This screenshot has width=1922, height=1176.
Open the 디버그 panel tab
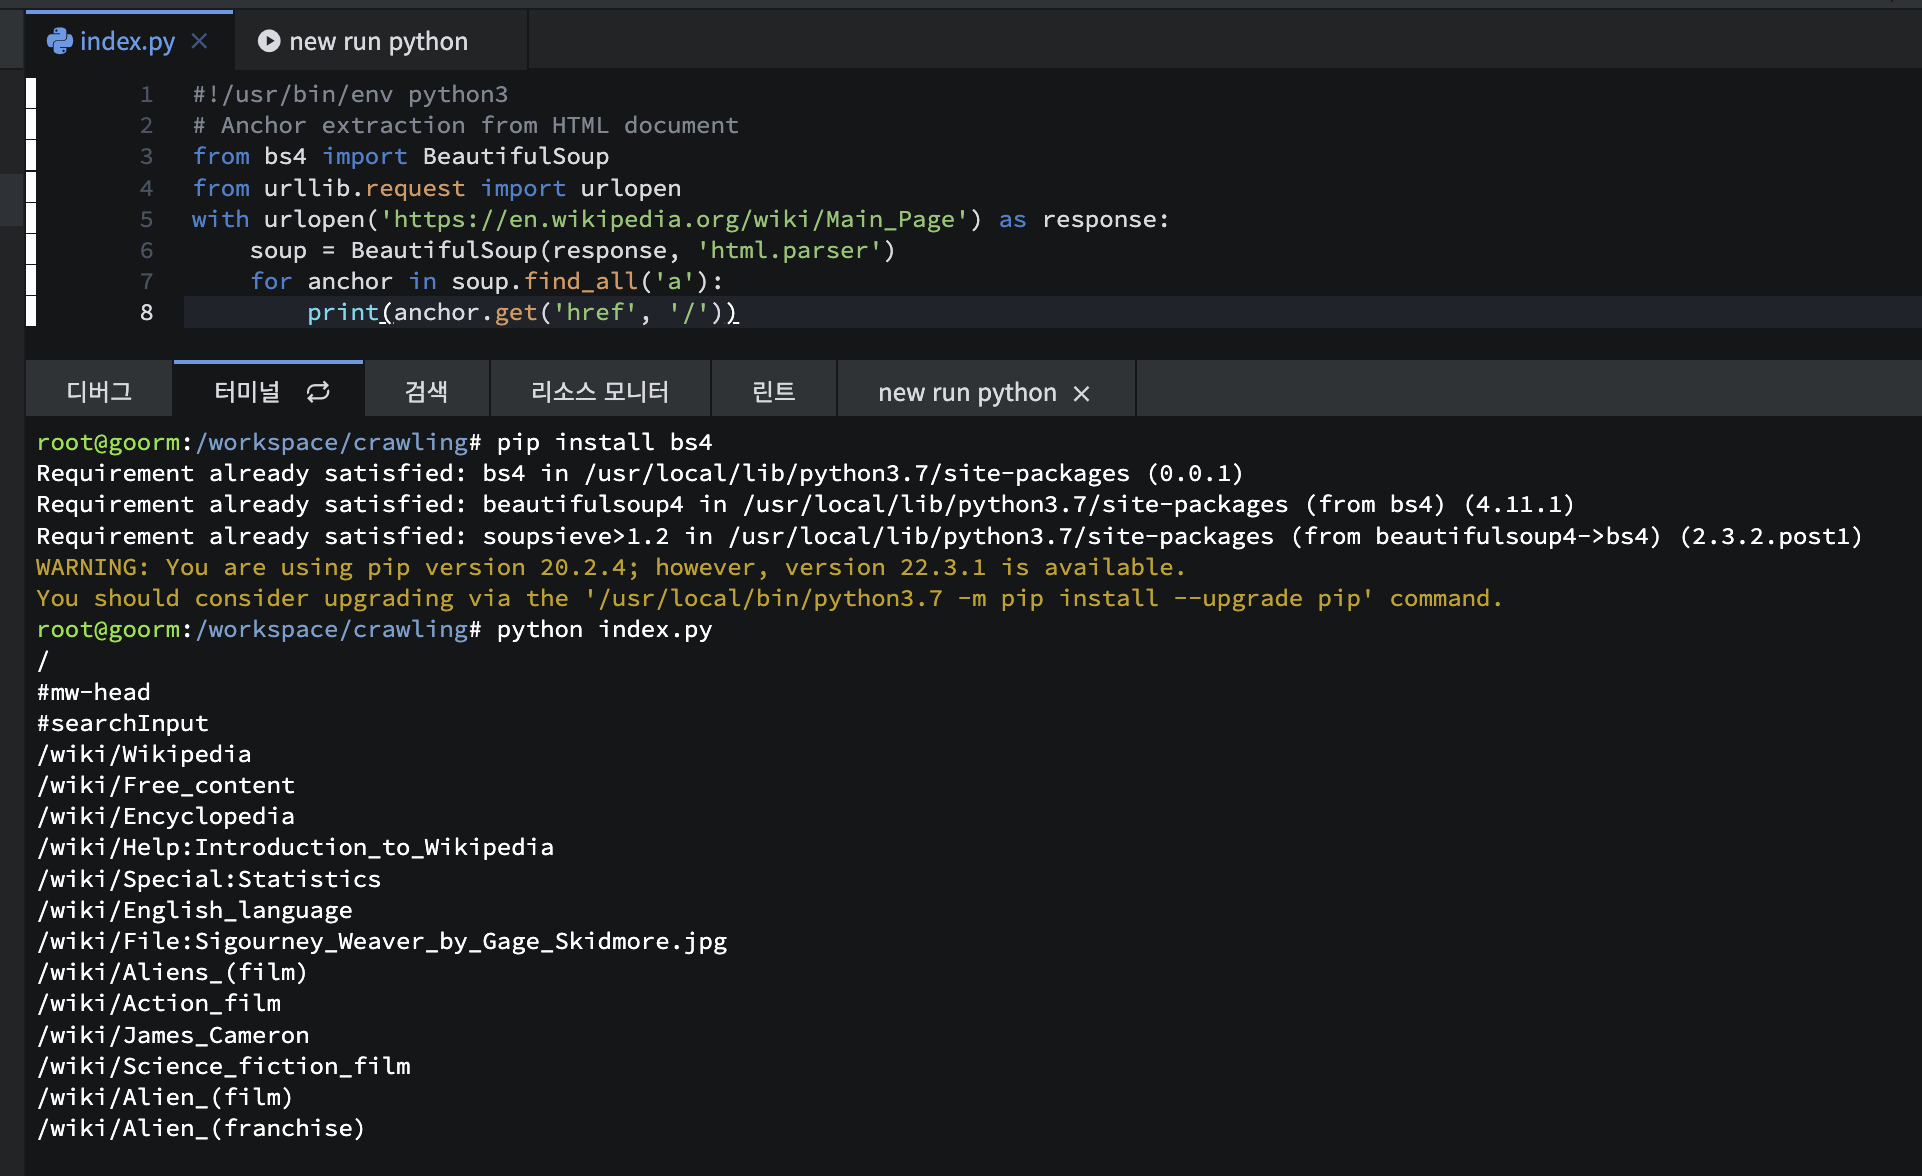(x=99, y=392)
